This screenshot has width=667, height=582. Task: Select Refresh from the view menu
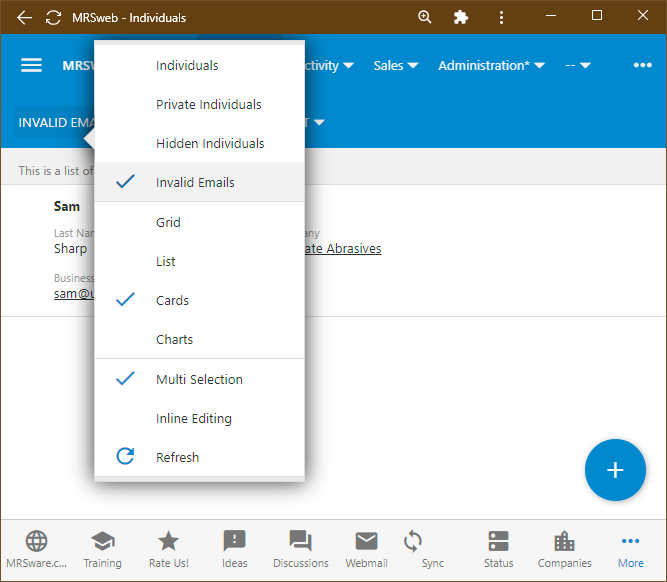pos(199,457)
